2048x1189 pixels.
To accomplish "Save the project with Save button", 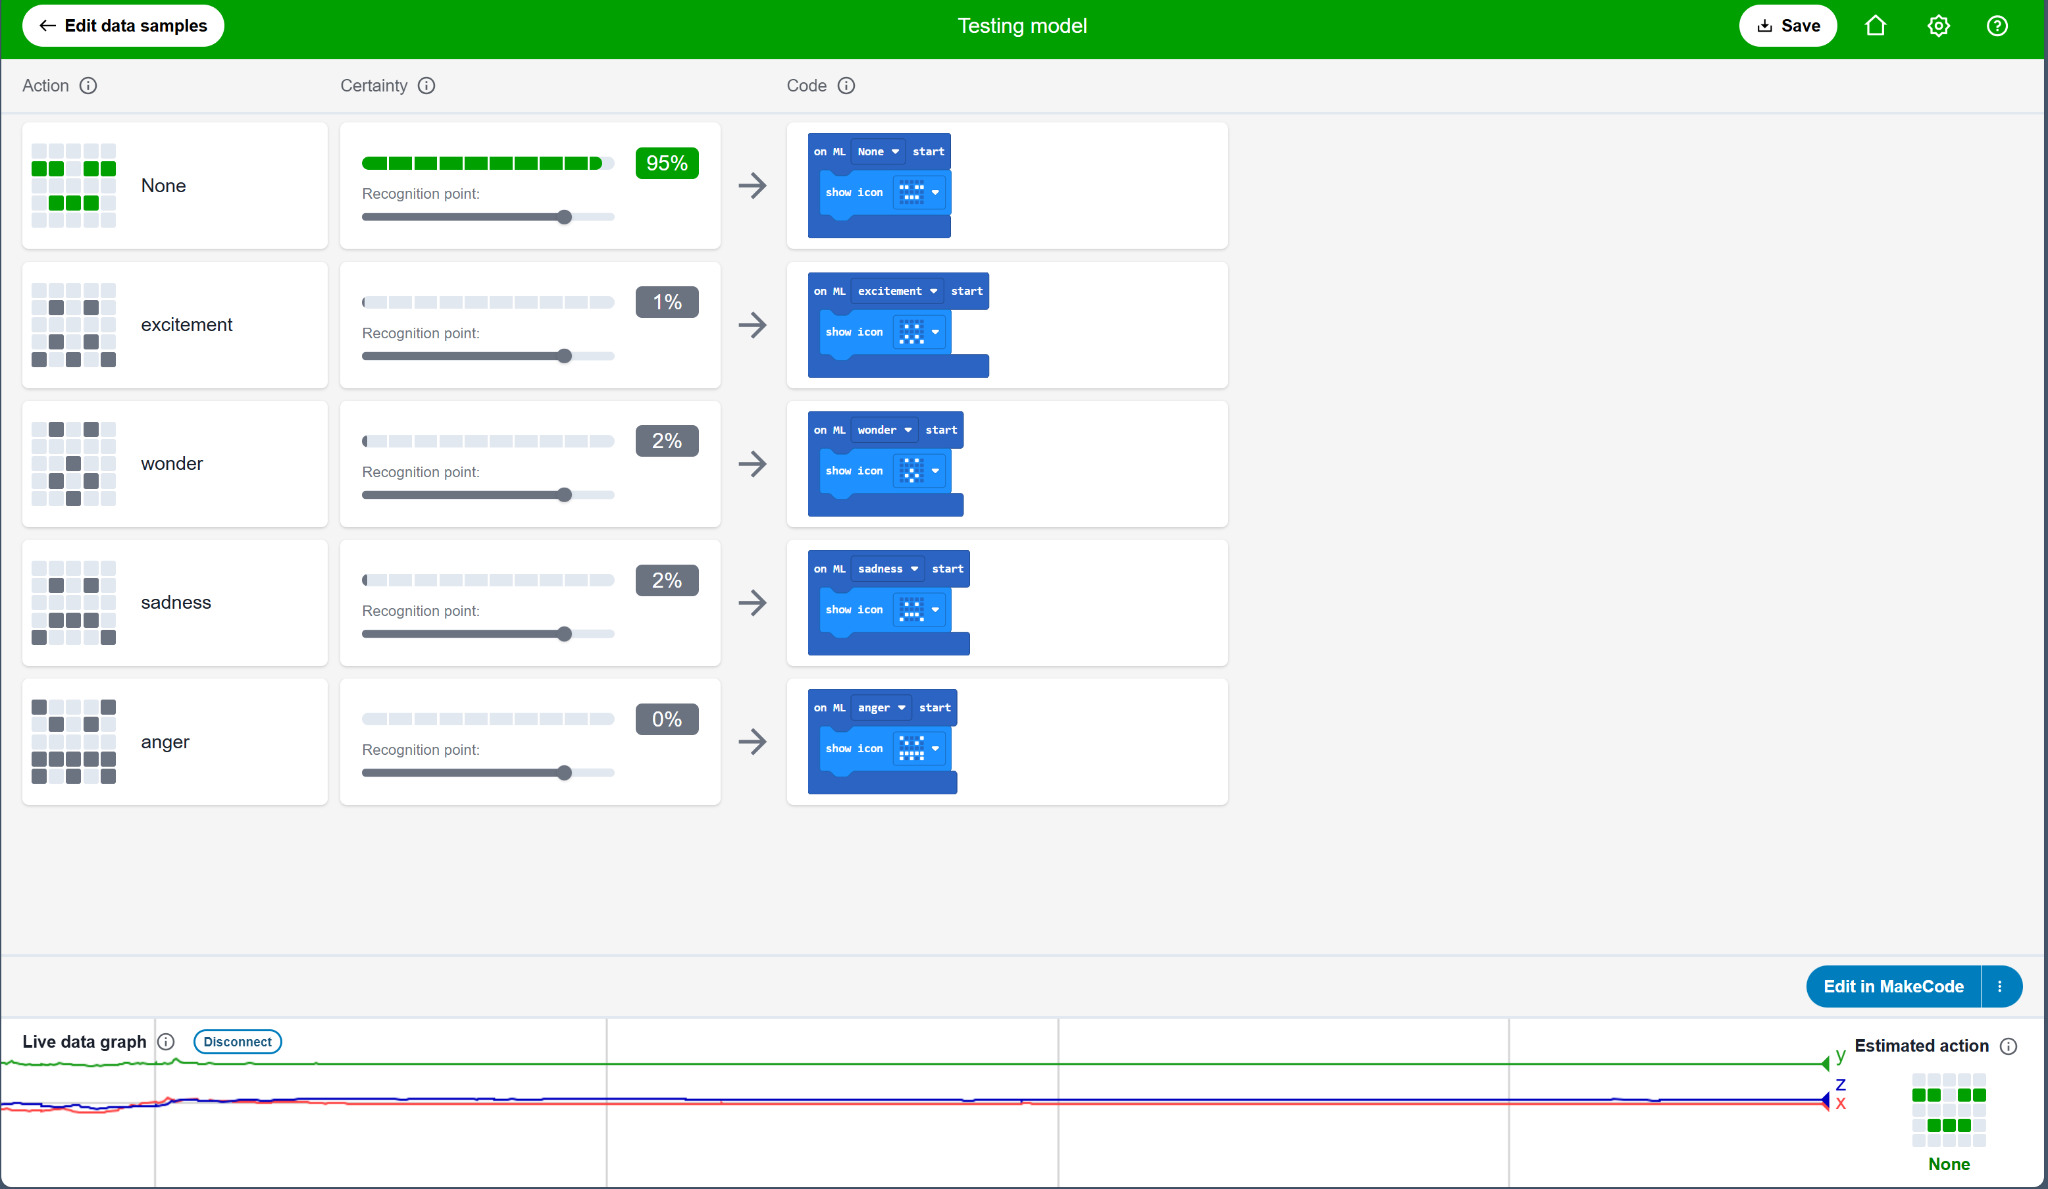I will 1787,26.
